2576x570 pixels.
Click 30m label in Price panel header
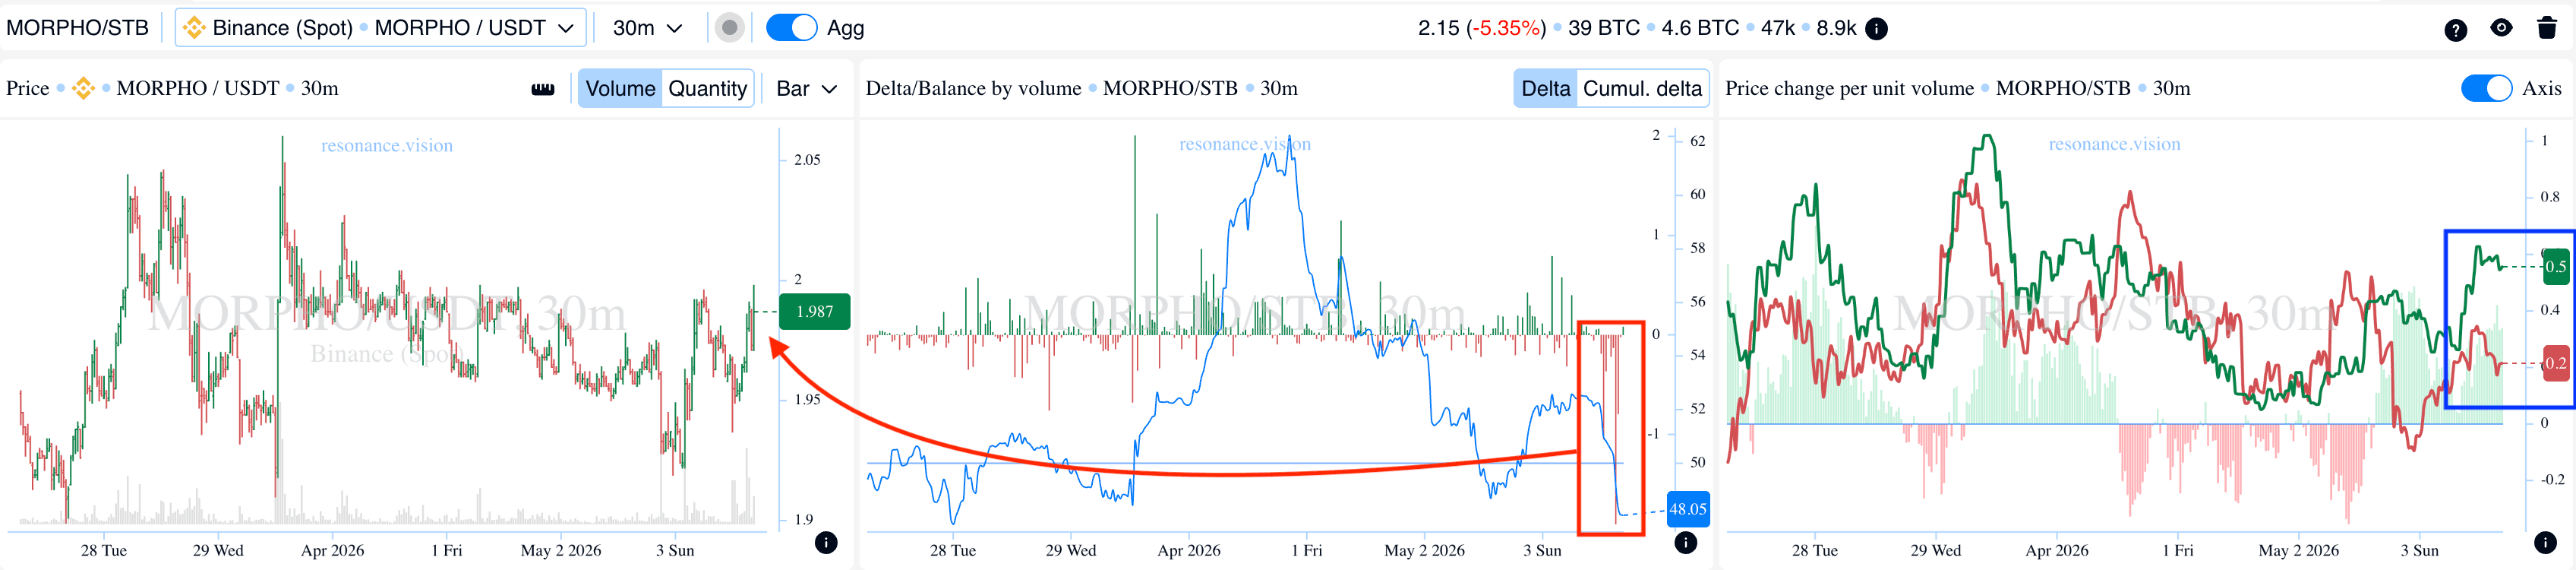pyautogui.click(x=320, y=88)
